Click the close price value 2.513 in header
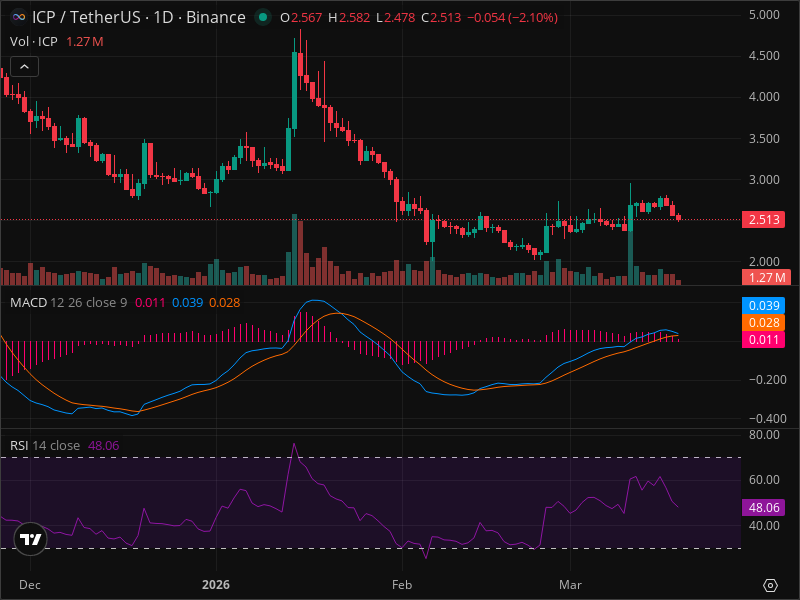 coord(445,17)
